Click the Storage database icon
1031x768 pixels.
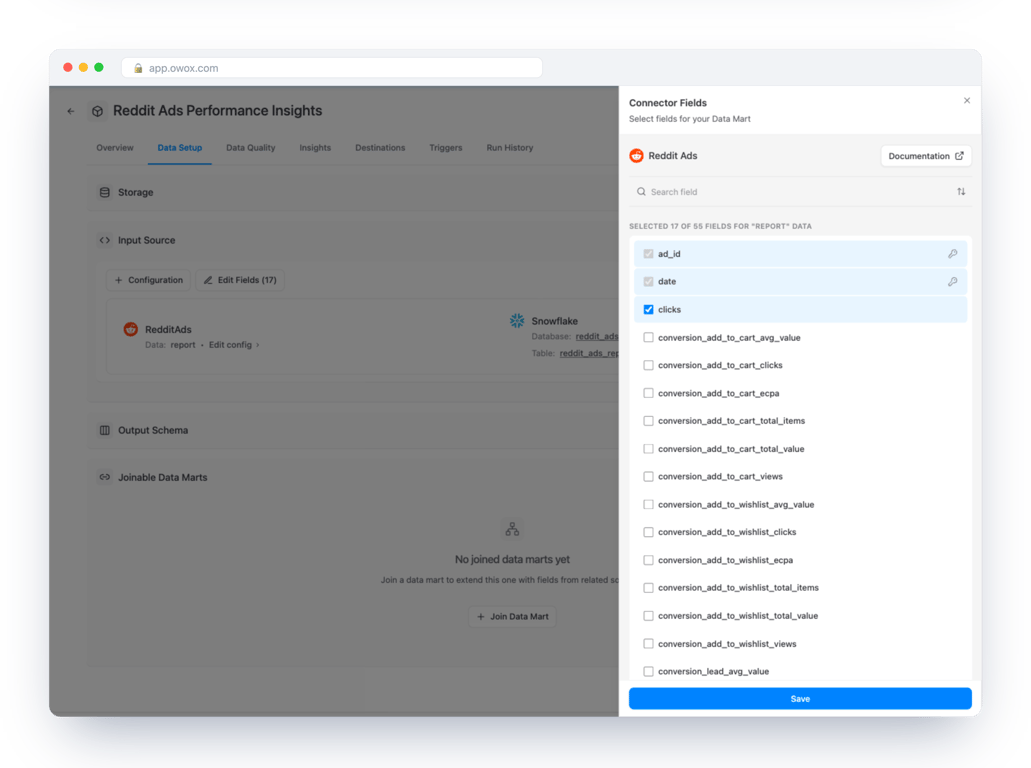tap(105, 193)
